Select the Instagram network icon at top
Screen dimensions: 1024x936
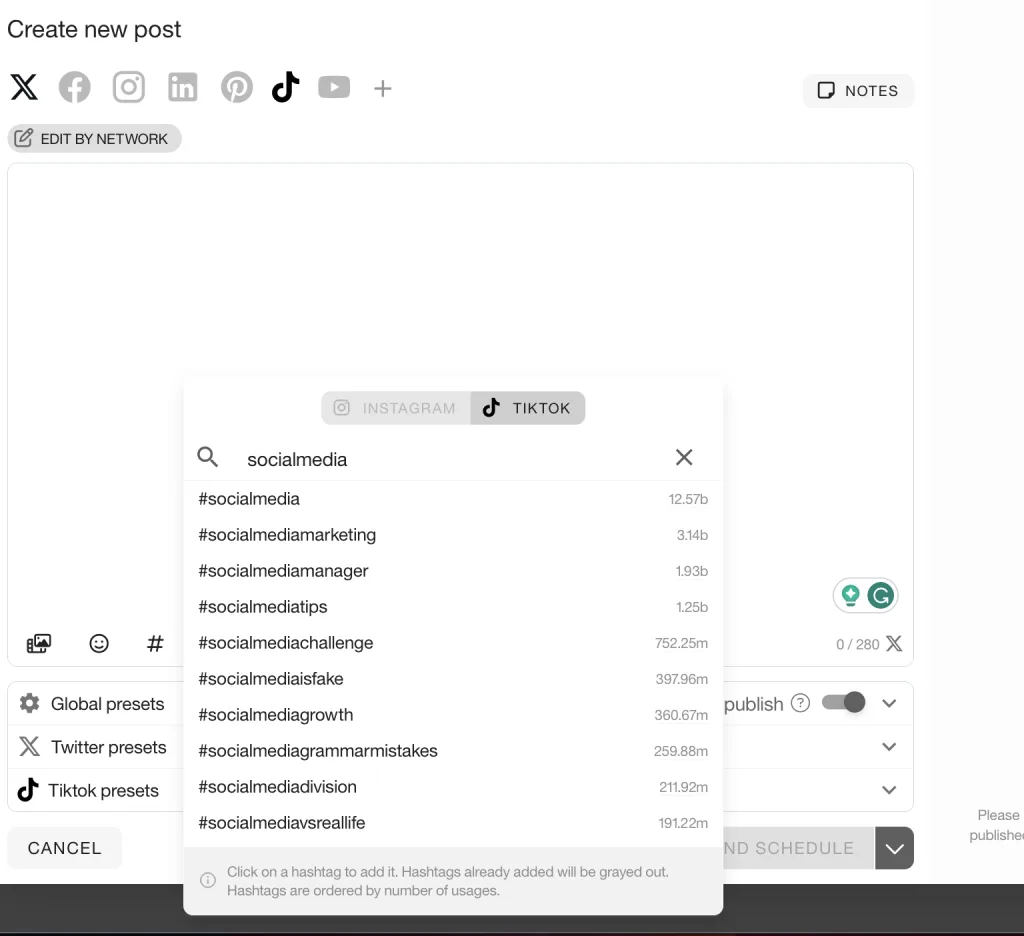point(129,87)
